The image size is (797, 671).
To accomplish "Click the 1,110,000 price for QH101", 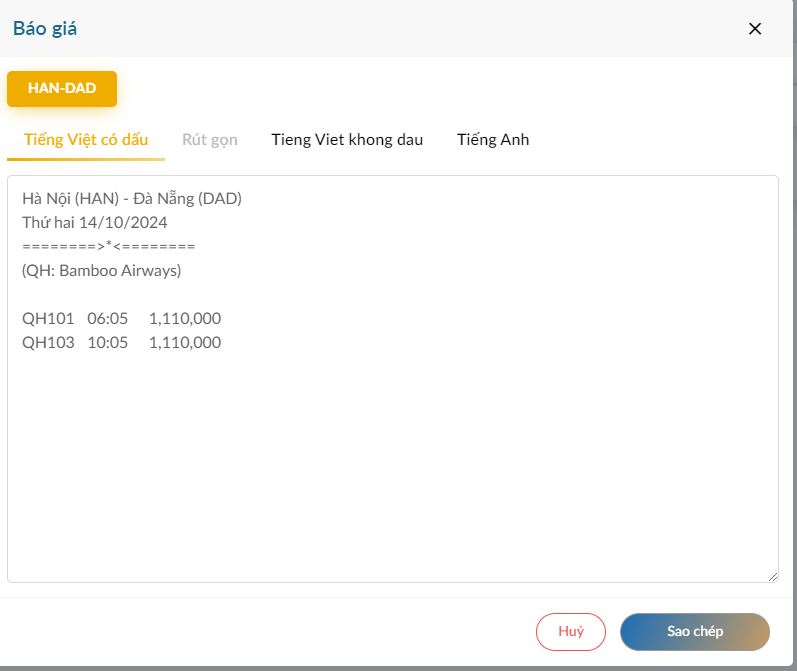I will click(185, 318).
